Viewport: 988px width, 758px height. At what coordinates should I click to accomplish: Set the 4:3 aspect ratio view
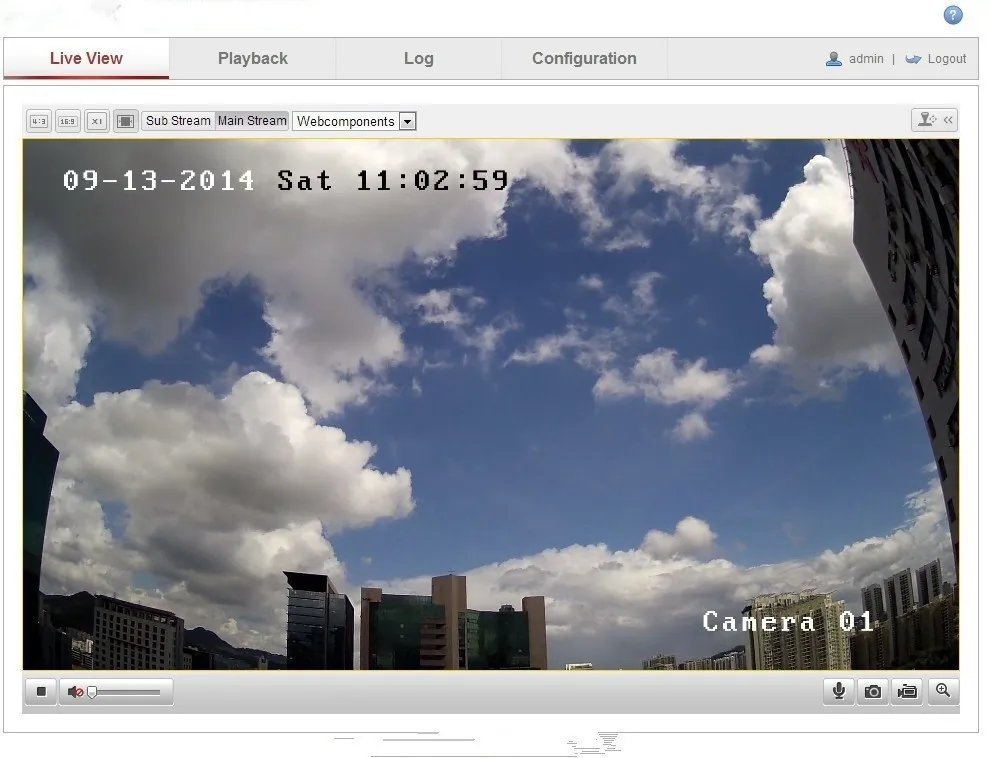tap(38, 121)
